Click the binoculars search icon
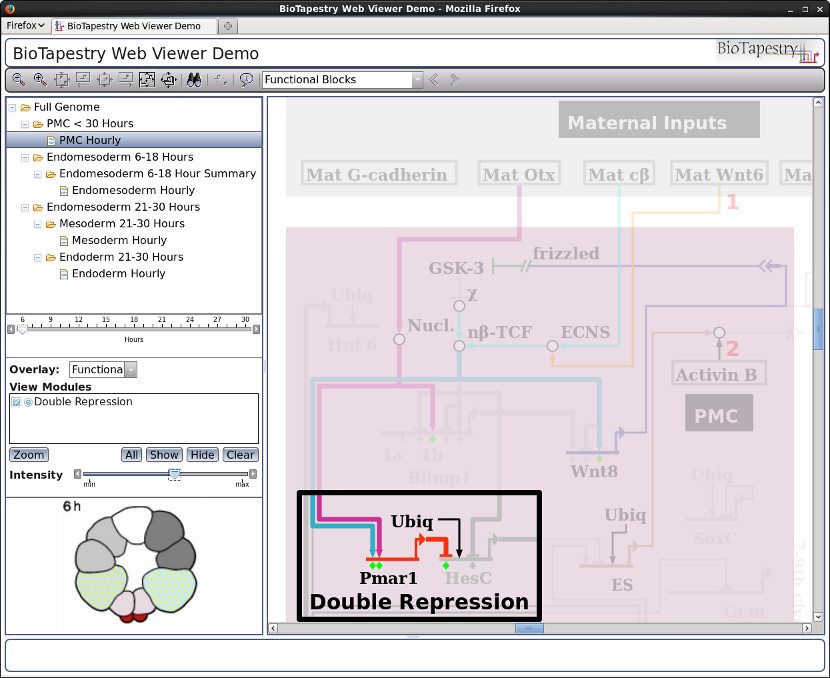 pos(195,80)
